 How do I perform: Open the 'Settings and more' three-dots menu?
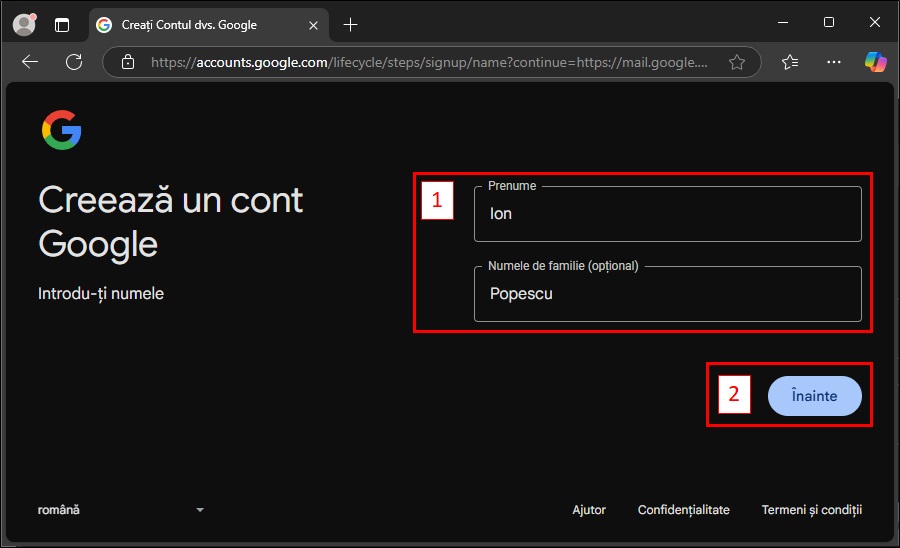coord(834,62)
